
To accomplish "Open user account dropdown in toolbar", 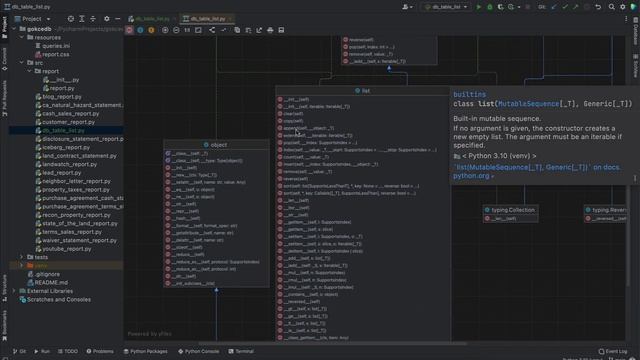I will point(407,7).
